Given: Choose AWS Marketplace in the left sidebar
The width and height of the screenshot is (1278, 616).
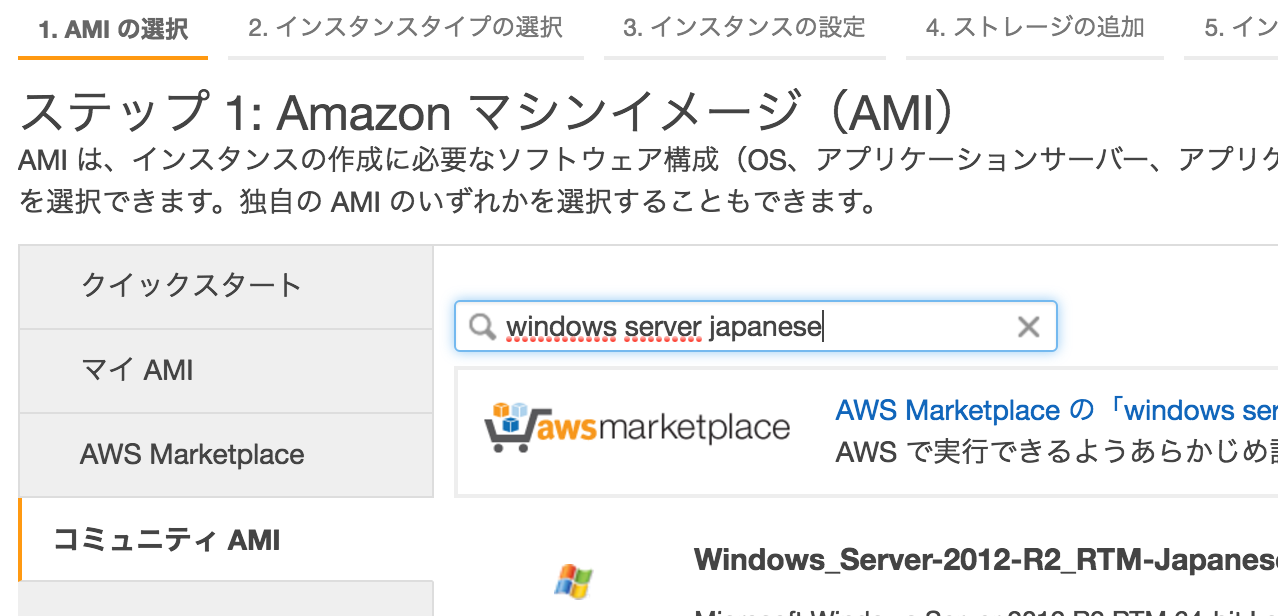Looking at the screenshot, I should [x=192, y=455].
